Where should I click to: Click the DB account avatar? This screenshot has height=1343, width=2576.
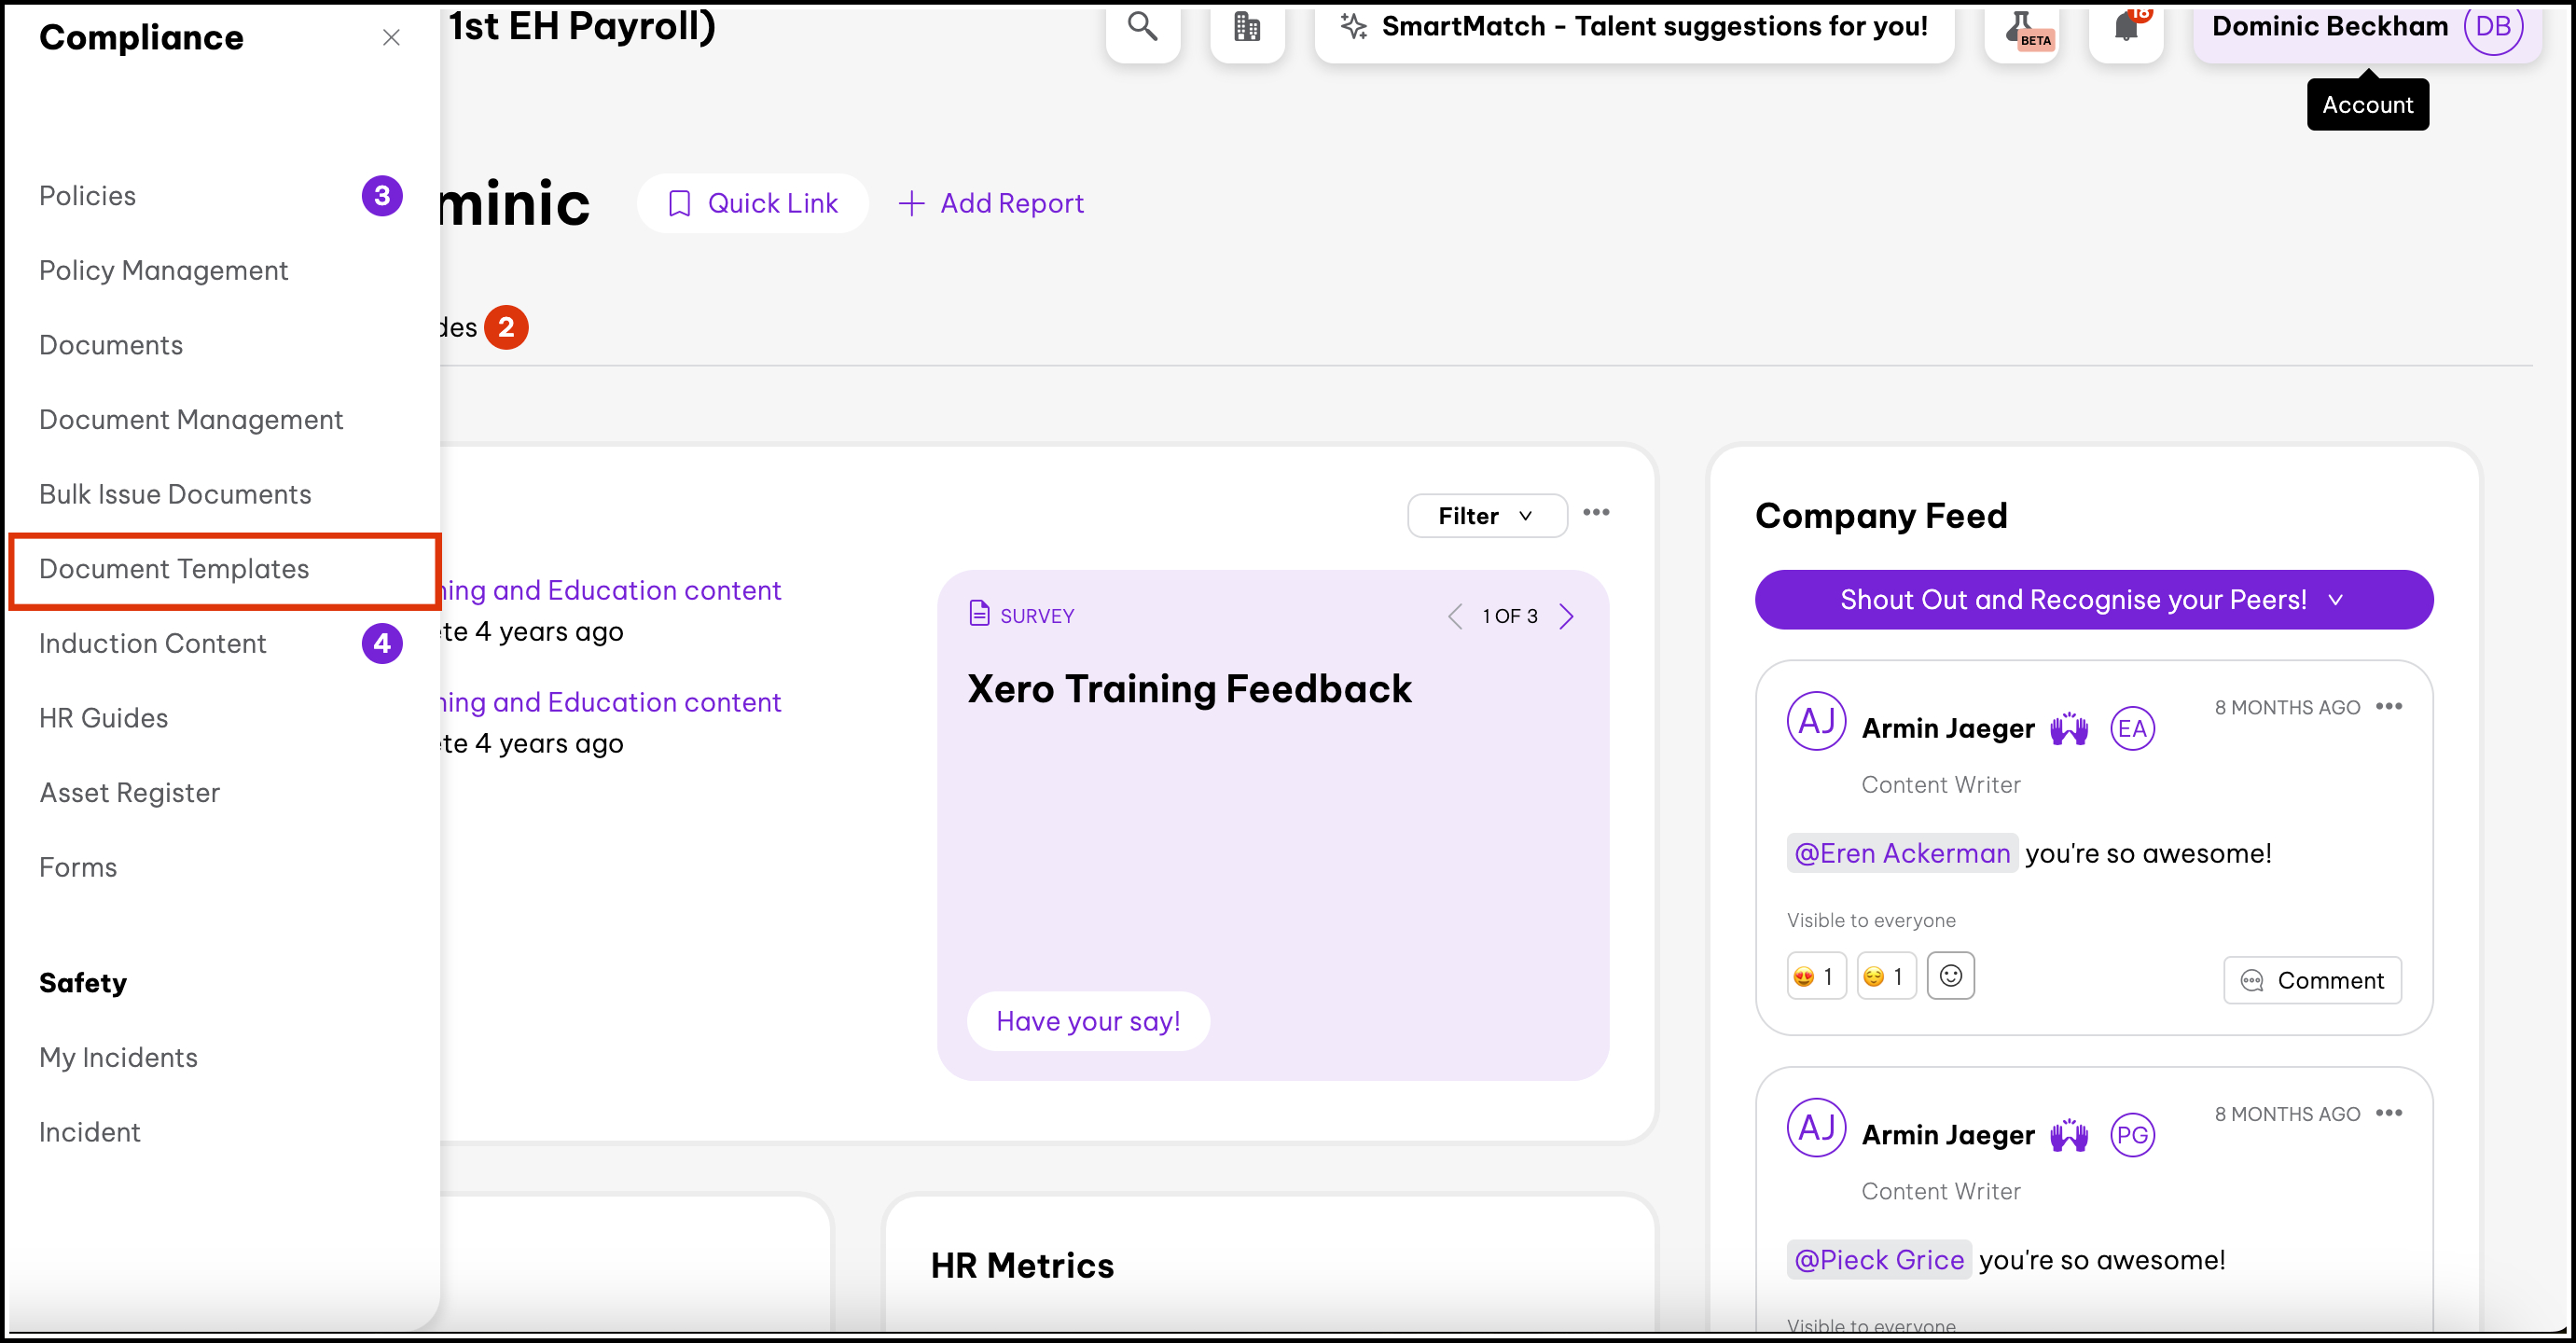tap(2492, 27)
